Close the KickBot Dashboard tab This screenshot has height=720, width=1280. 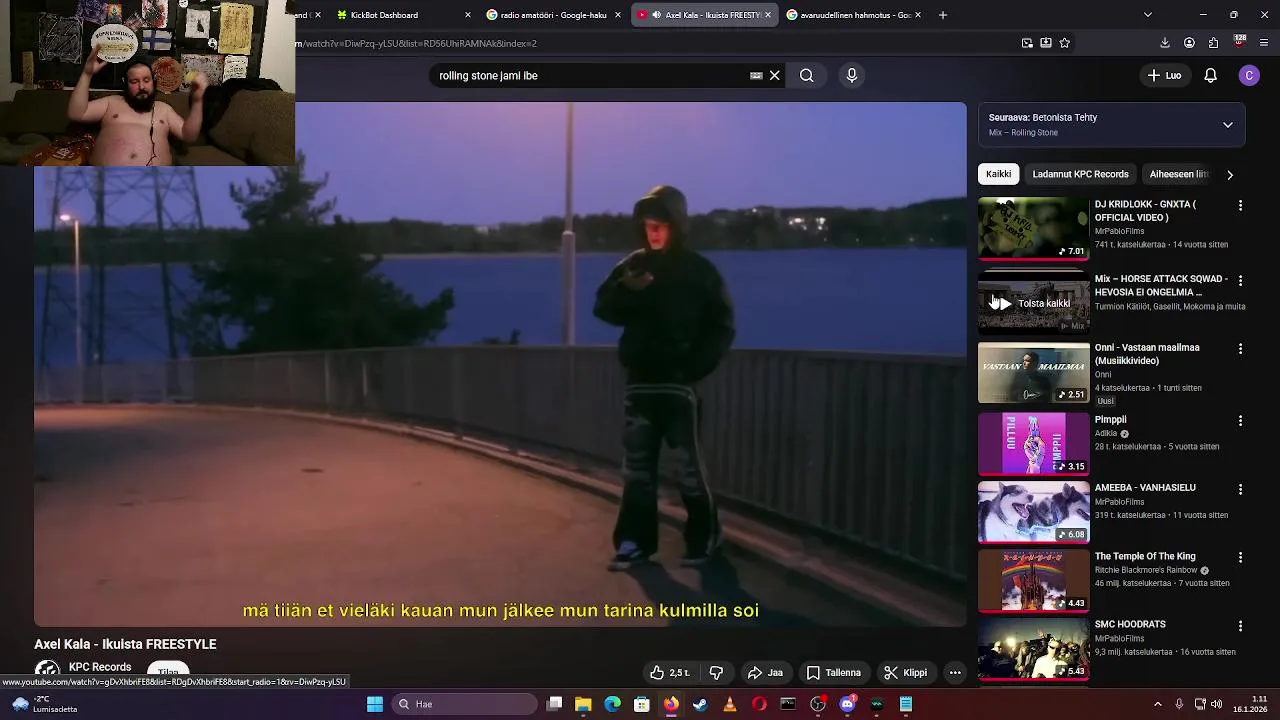coord(468,15)
